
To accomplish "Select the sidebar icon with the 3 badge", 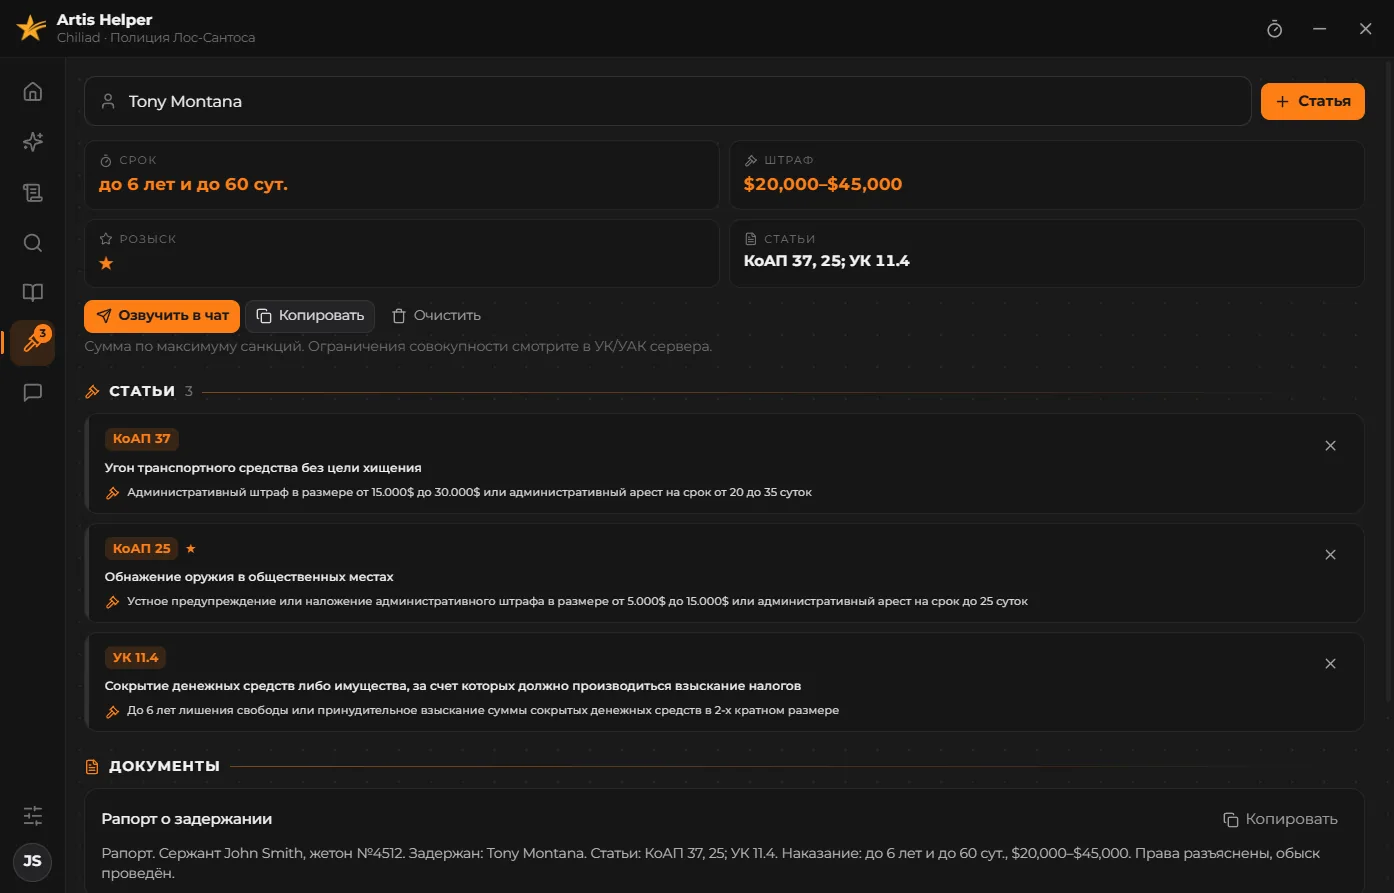I will click(33, 343).
